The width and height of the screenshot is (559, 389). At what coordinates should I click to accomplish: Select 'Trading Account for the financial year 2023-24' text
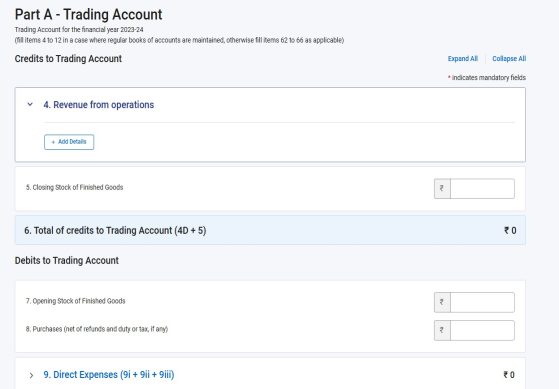79,30
